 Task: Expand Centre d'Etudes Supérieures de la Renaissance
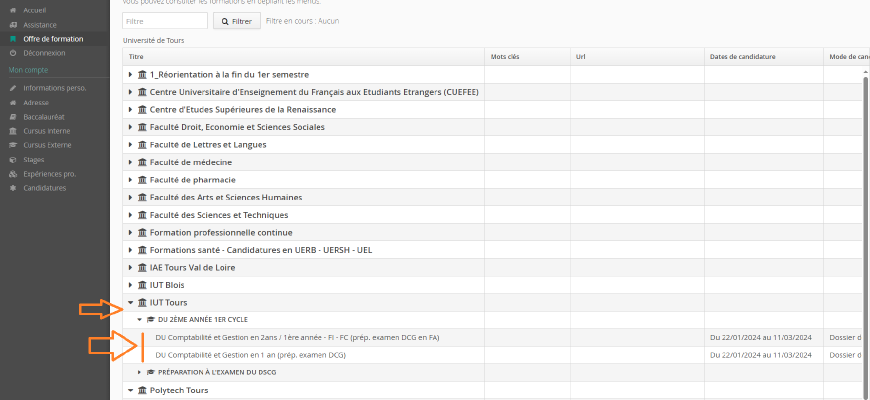[x=130, y=110]
